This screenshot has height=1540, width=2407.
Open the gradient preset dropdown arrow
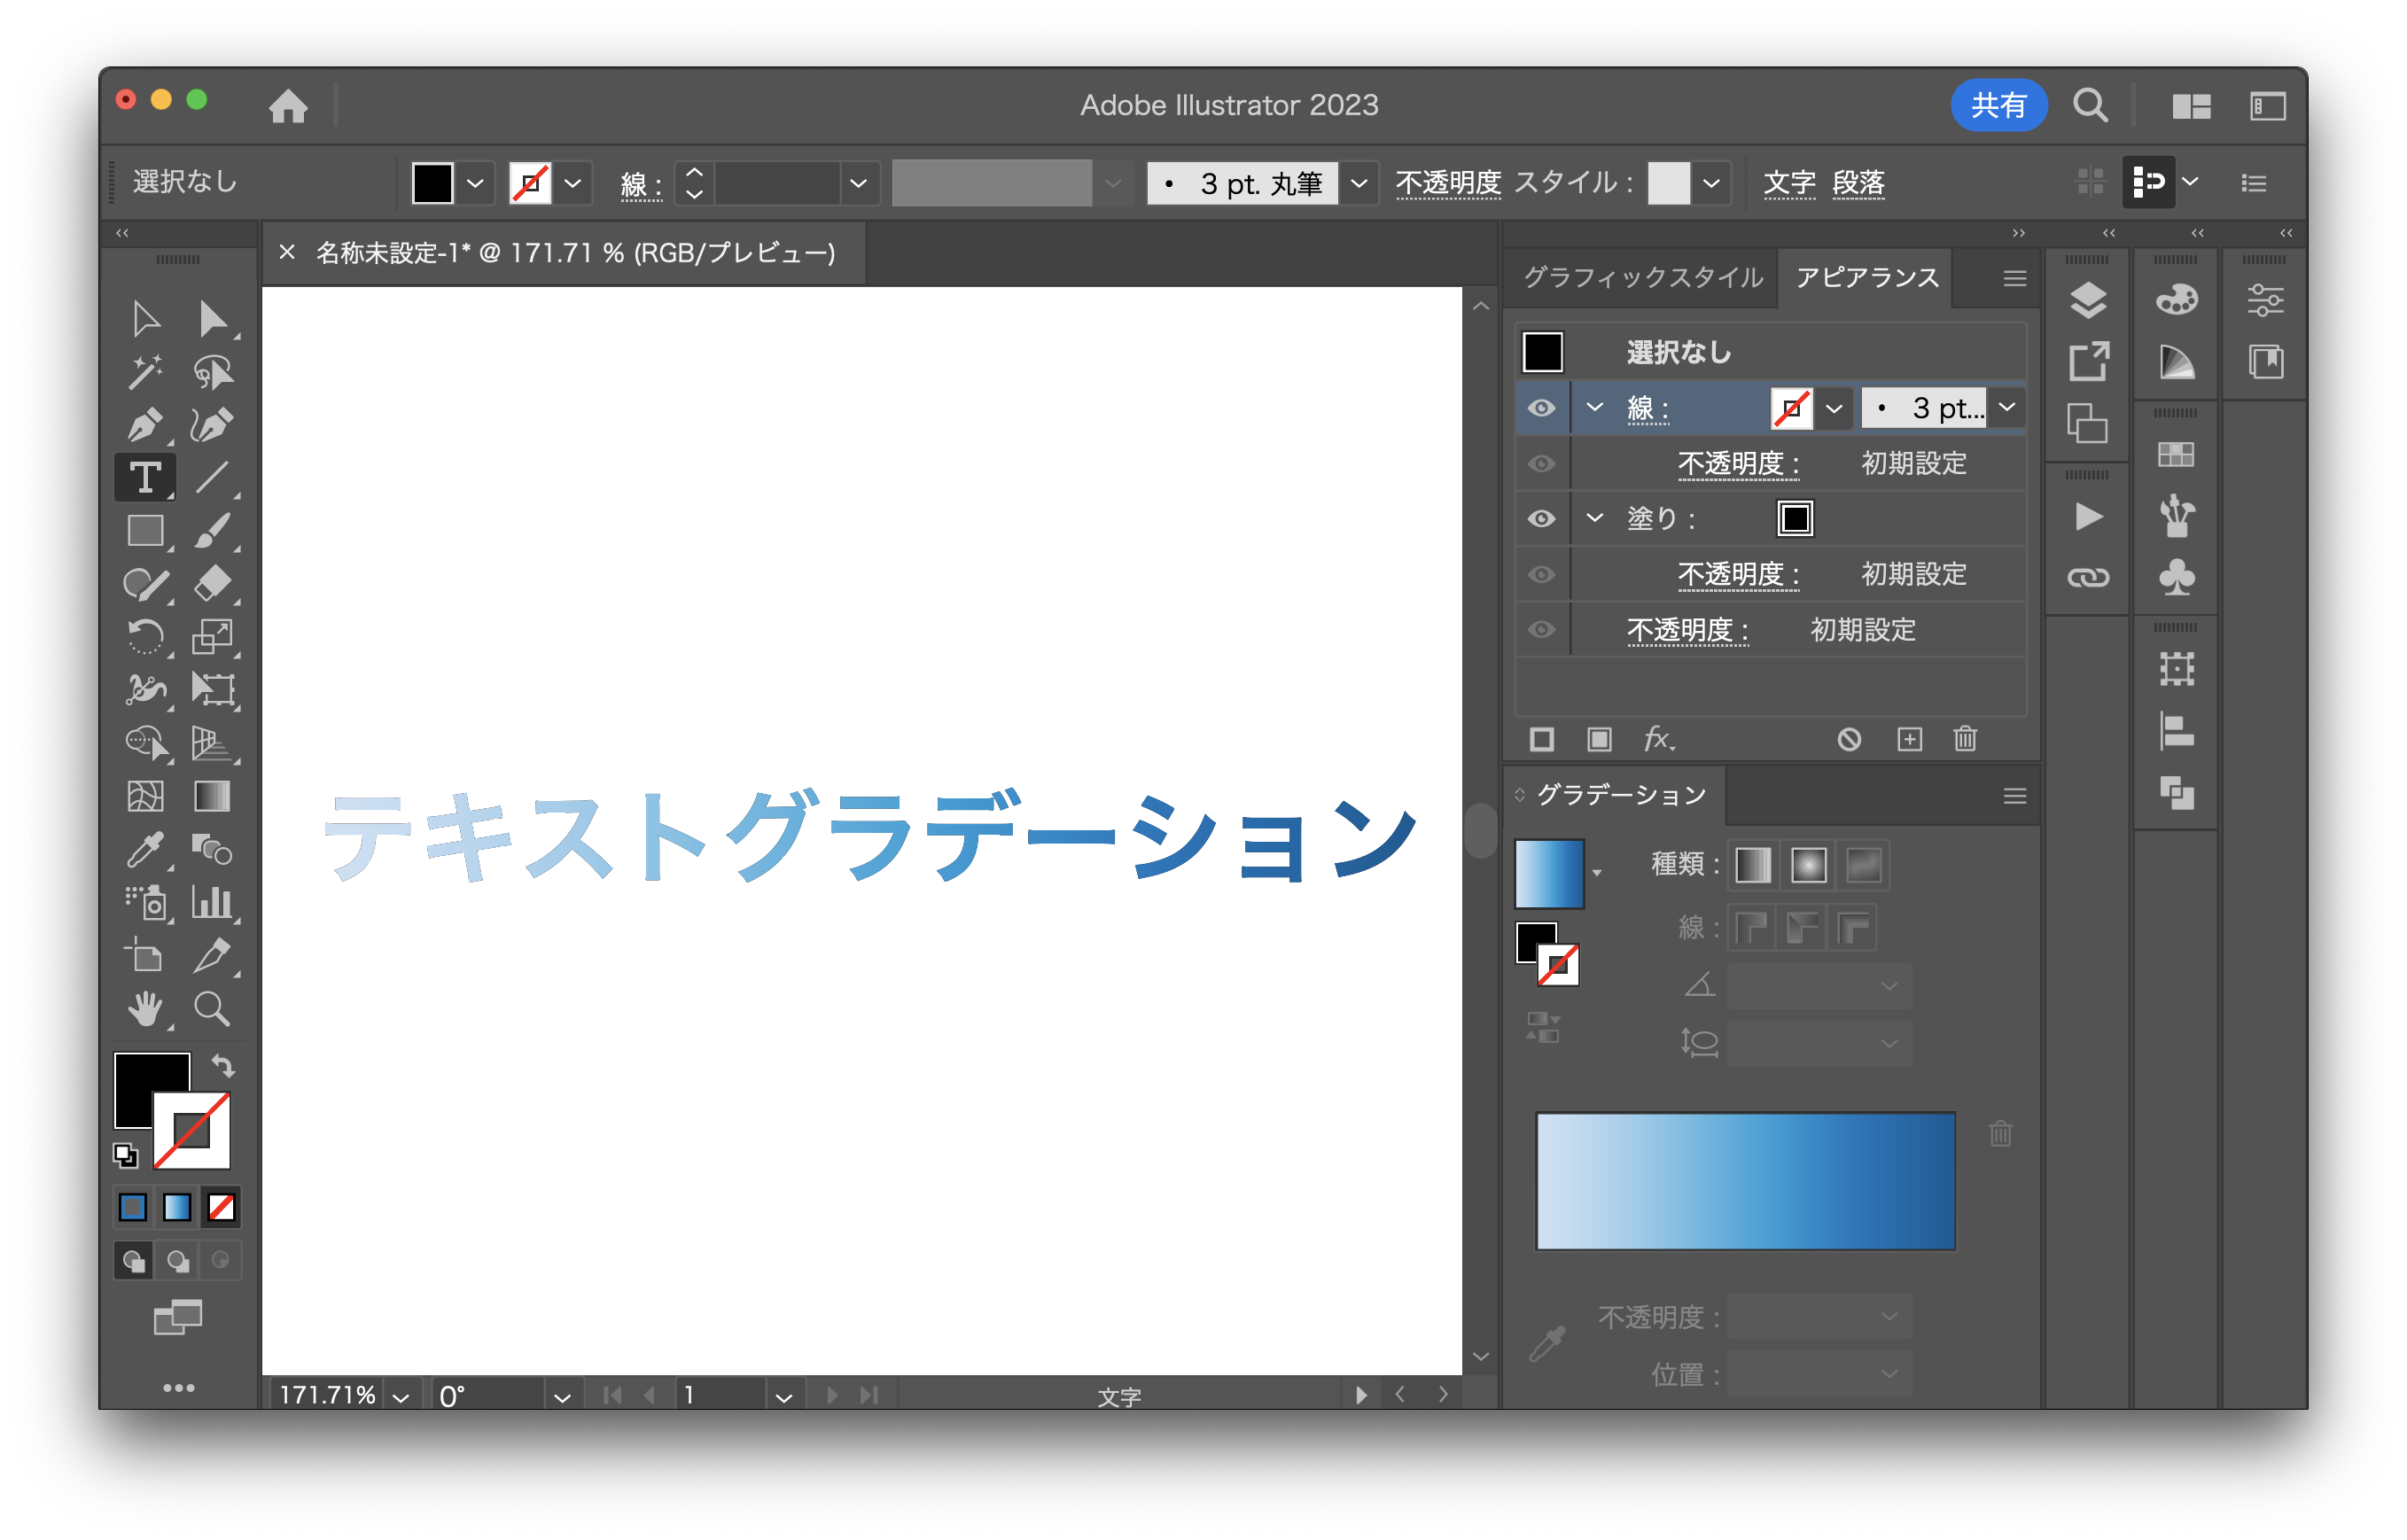click(x=1597, y=873)
